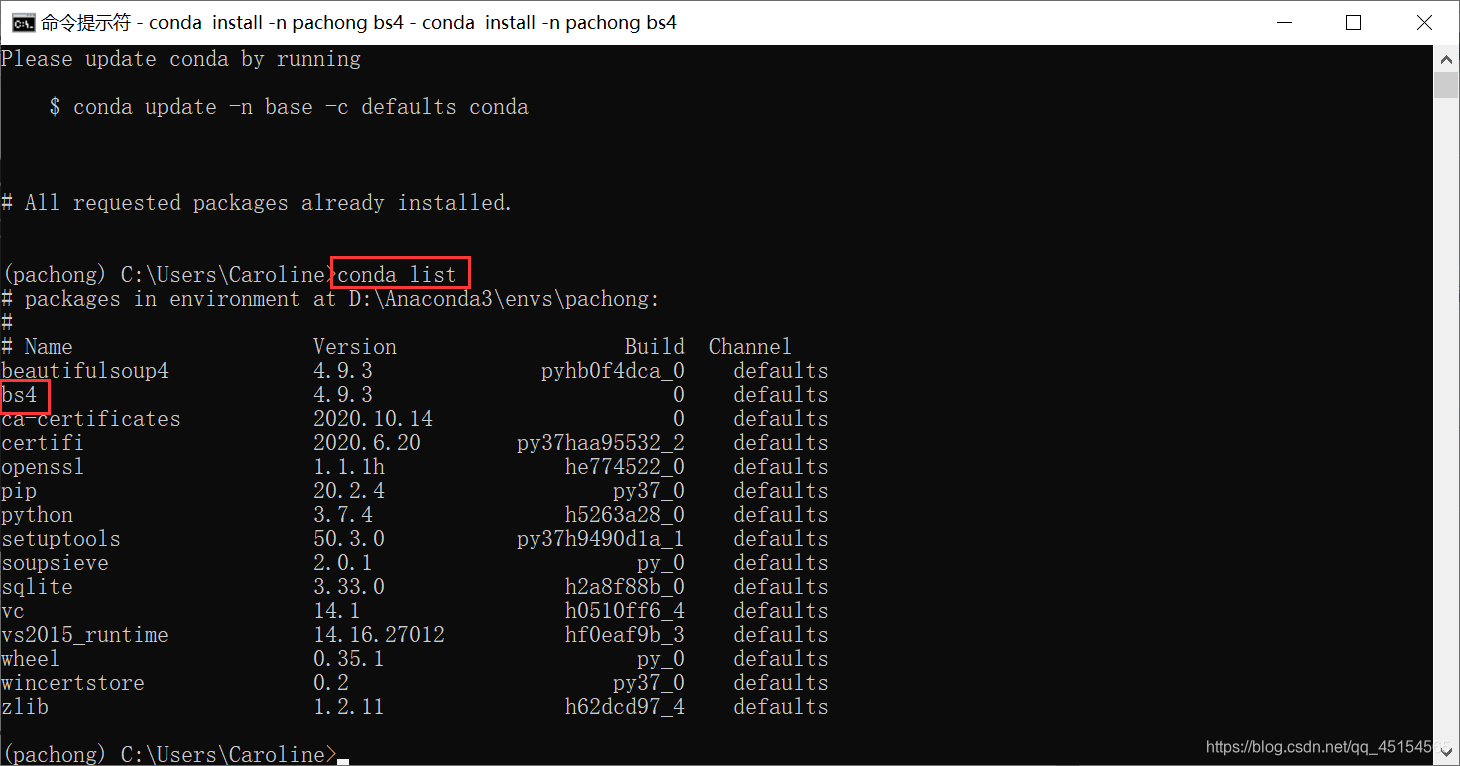Click build string py37h9490d1a_1
The height and width of the screenshot is (766, 1460).
(x=601, y=539)
